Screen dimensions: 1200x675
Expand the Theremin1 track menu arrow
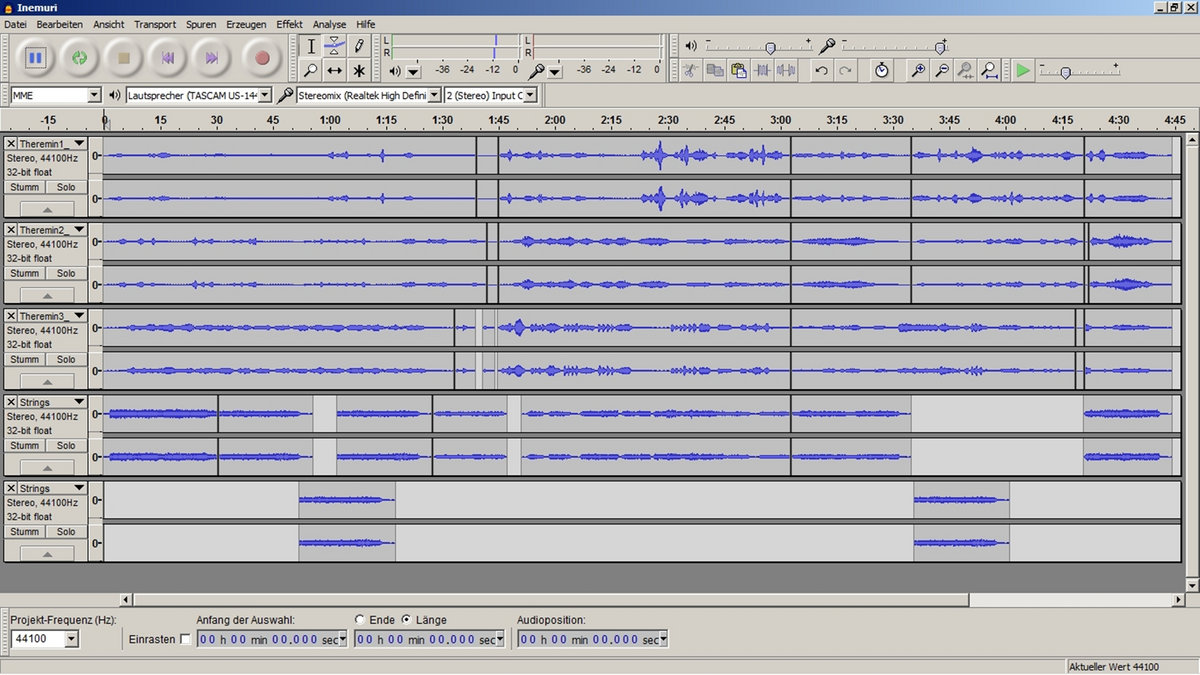click(x=80, y=145)
